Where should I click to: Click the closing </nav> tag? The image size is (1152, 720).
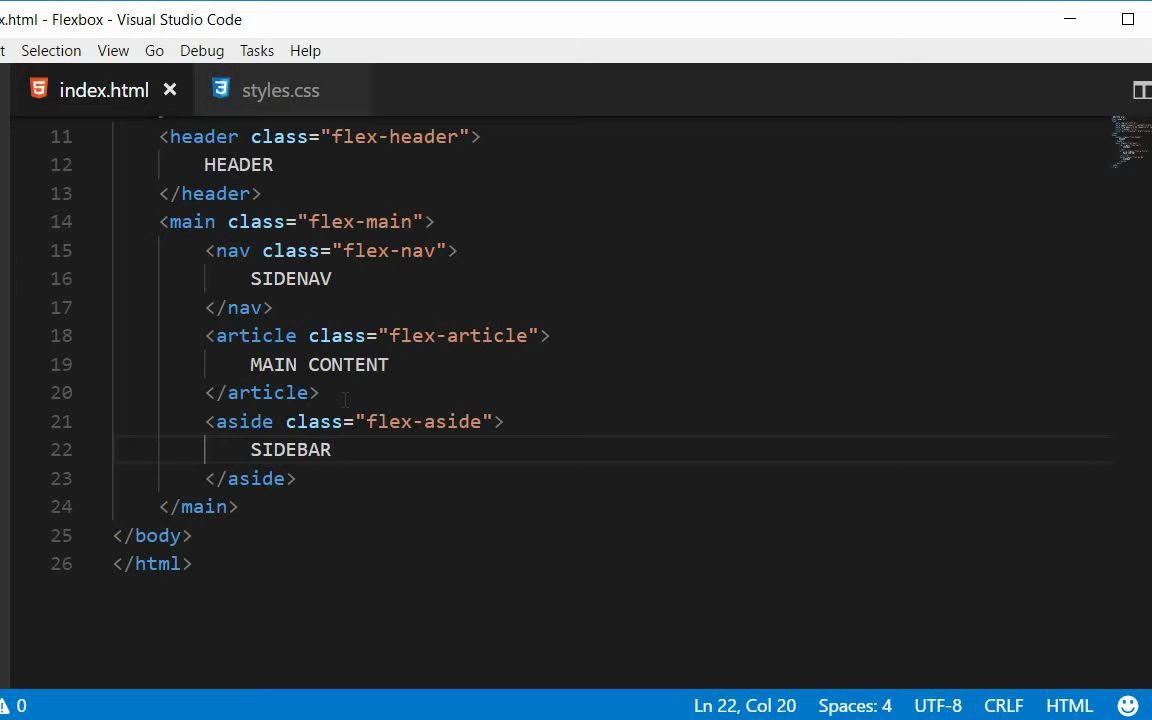click(239, 308)
